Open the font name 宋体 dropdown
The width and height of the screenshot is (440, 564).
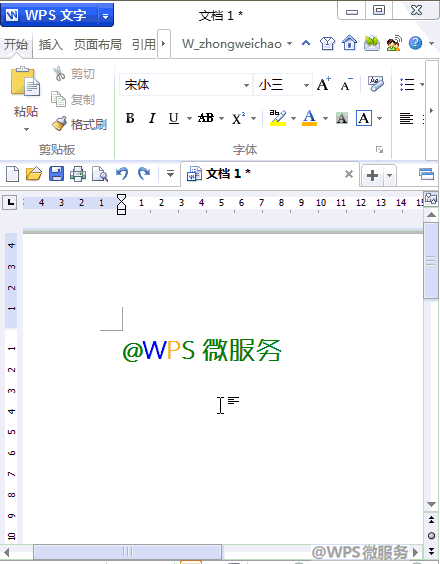[x=246, y=85]
